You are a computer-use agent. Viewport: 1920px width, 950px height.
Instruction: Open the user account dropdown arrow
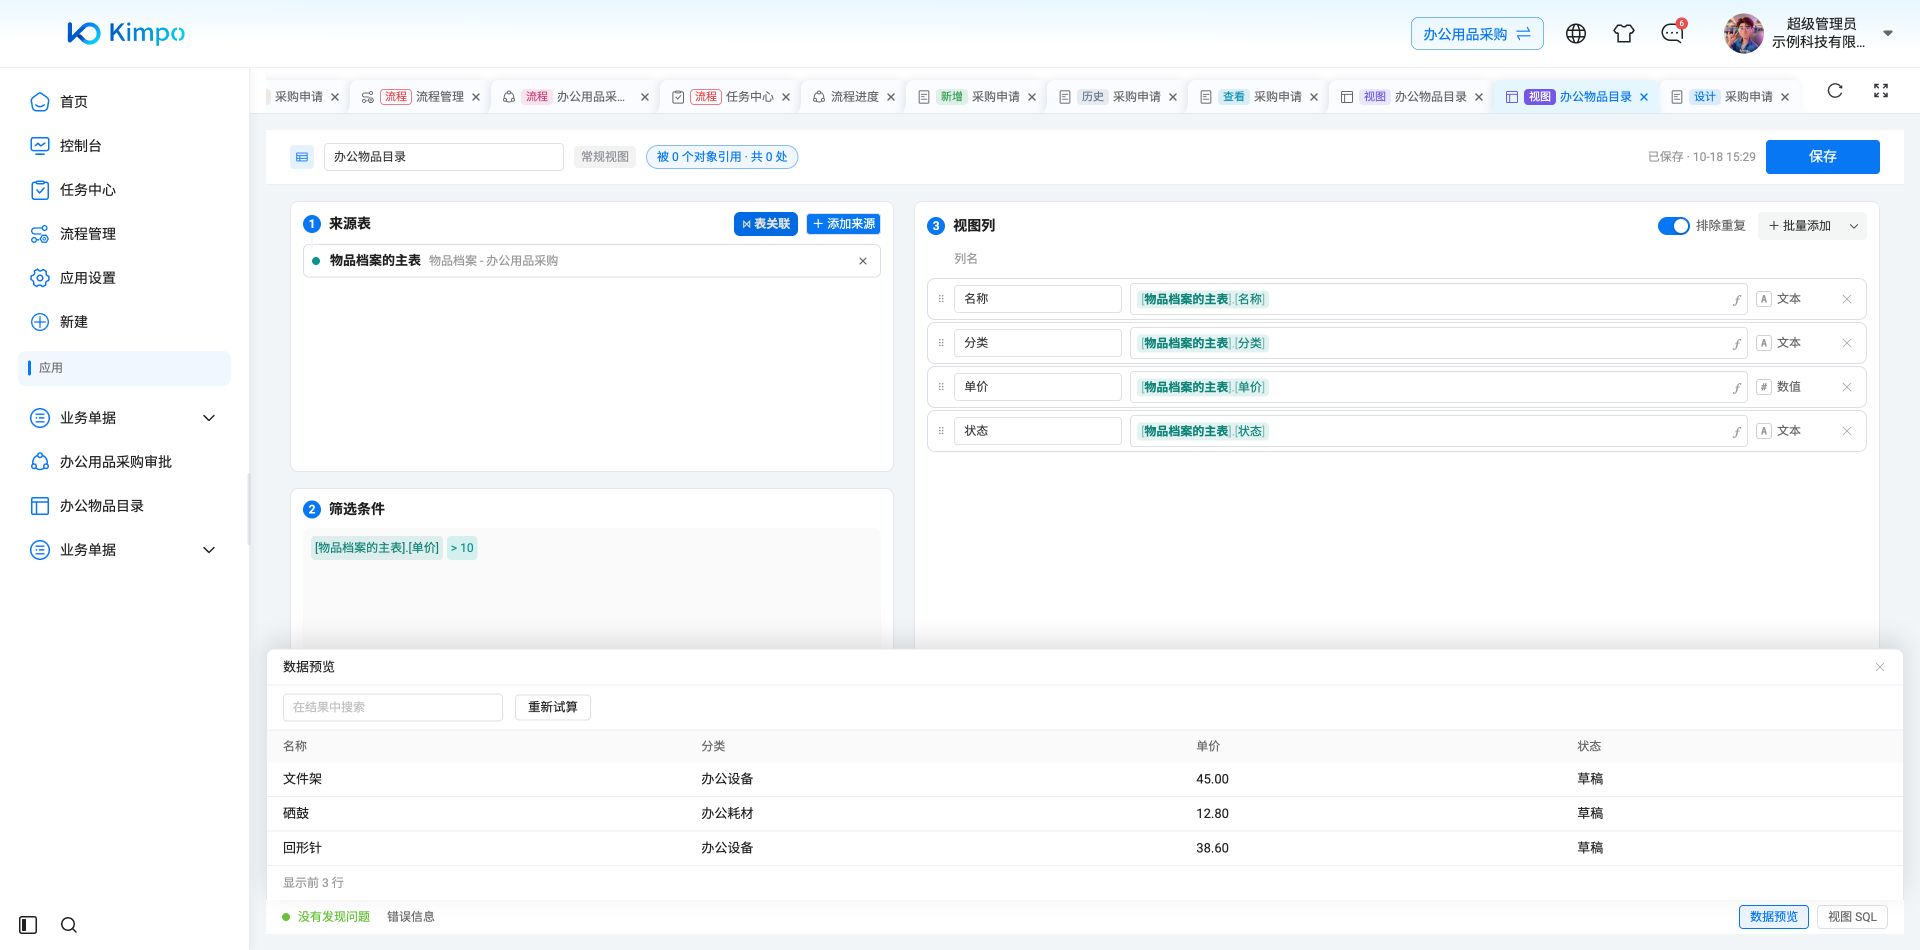[1888, 33]
